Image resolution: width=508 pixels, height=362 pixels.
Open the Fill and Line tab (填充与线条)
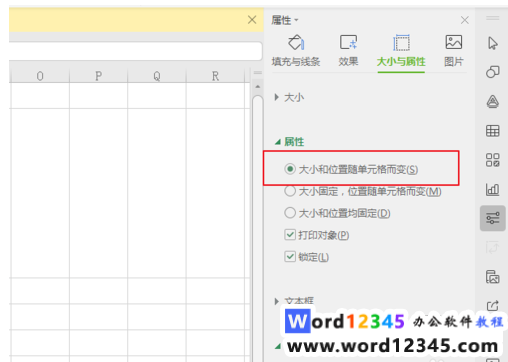click(x=296, y=50)
